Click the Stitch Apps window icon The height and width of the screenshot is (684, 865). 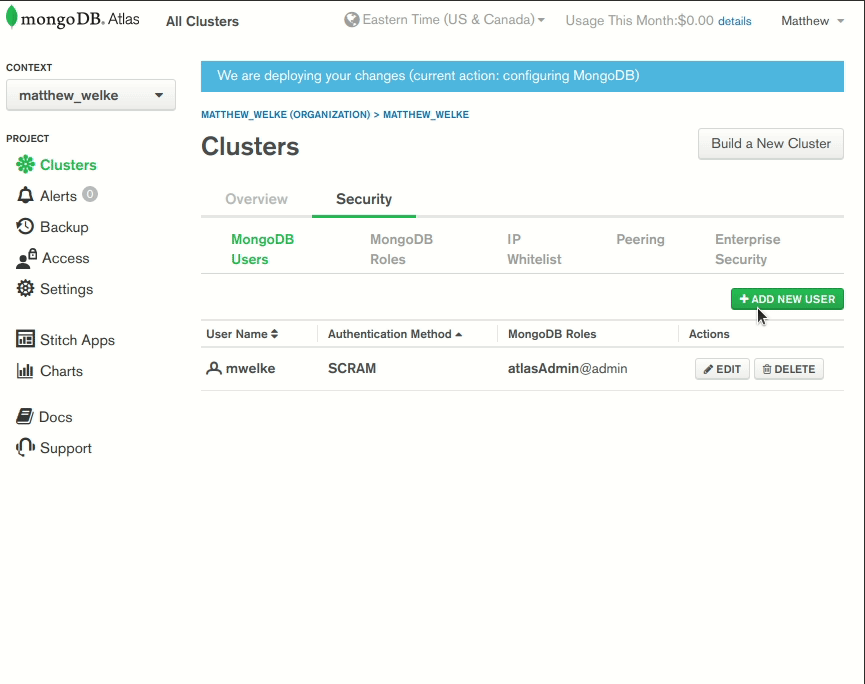(x=25, y=339)
